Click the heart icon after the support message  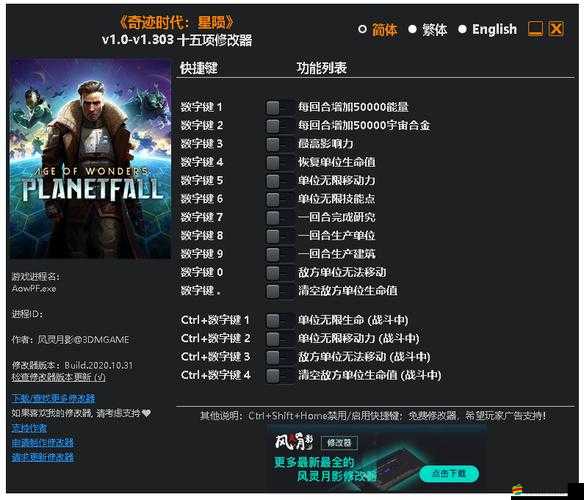[147, 413]
